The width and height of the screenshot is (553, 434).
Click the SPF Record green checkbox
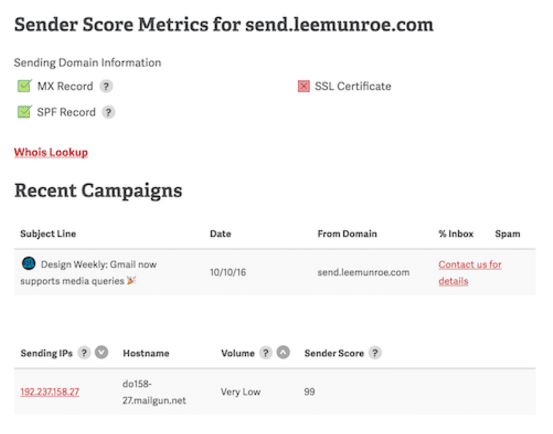click(24, 112)
